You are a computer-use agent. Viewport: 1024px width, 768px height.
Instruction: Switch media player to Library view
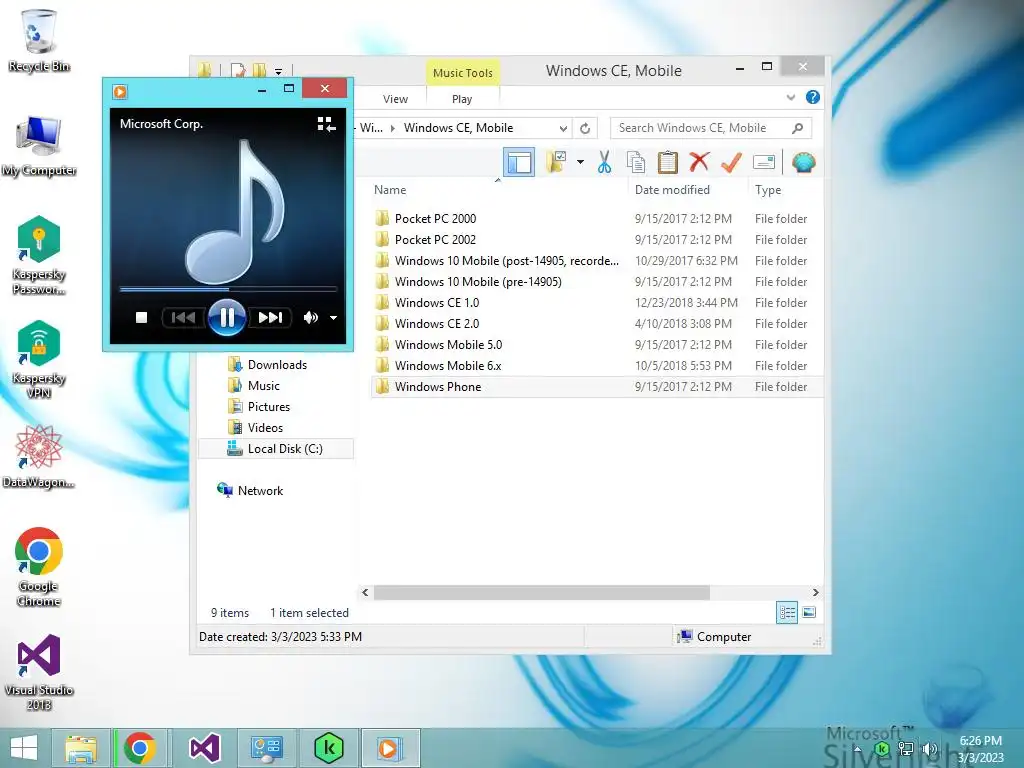tap(326, 124)
